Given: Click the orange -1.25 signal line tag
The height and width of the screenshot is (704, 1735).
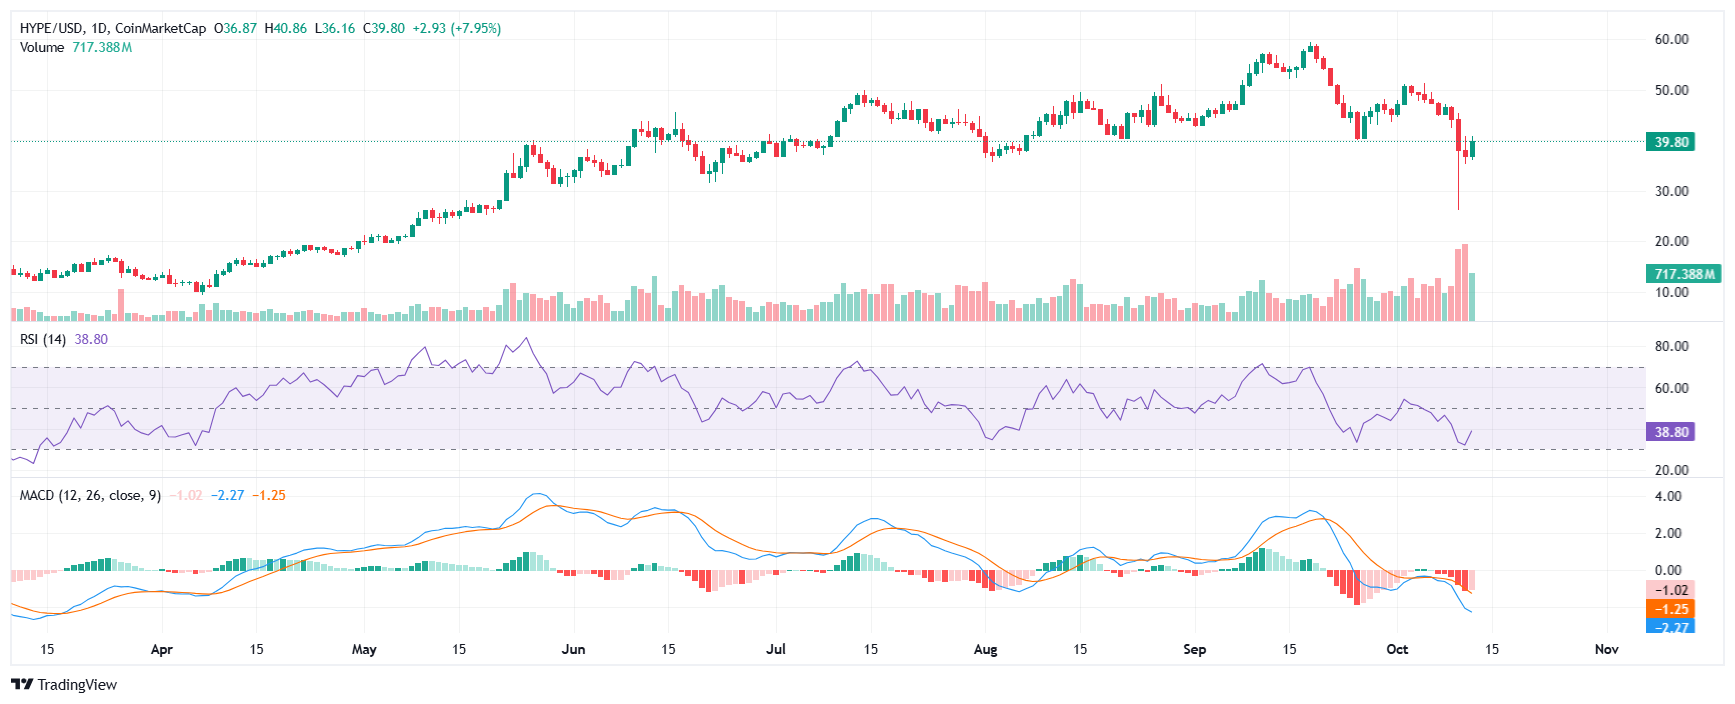Looking at the screenshot, I should click(1670, 608).
